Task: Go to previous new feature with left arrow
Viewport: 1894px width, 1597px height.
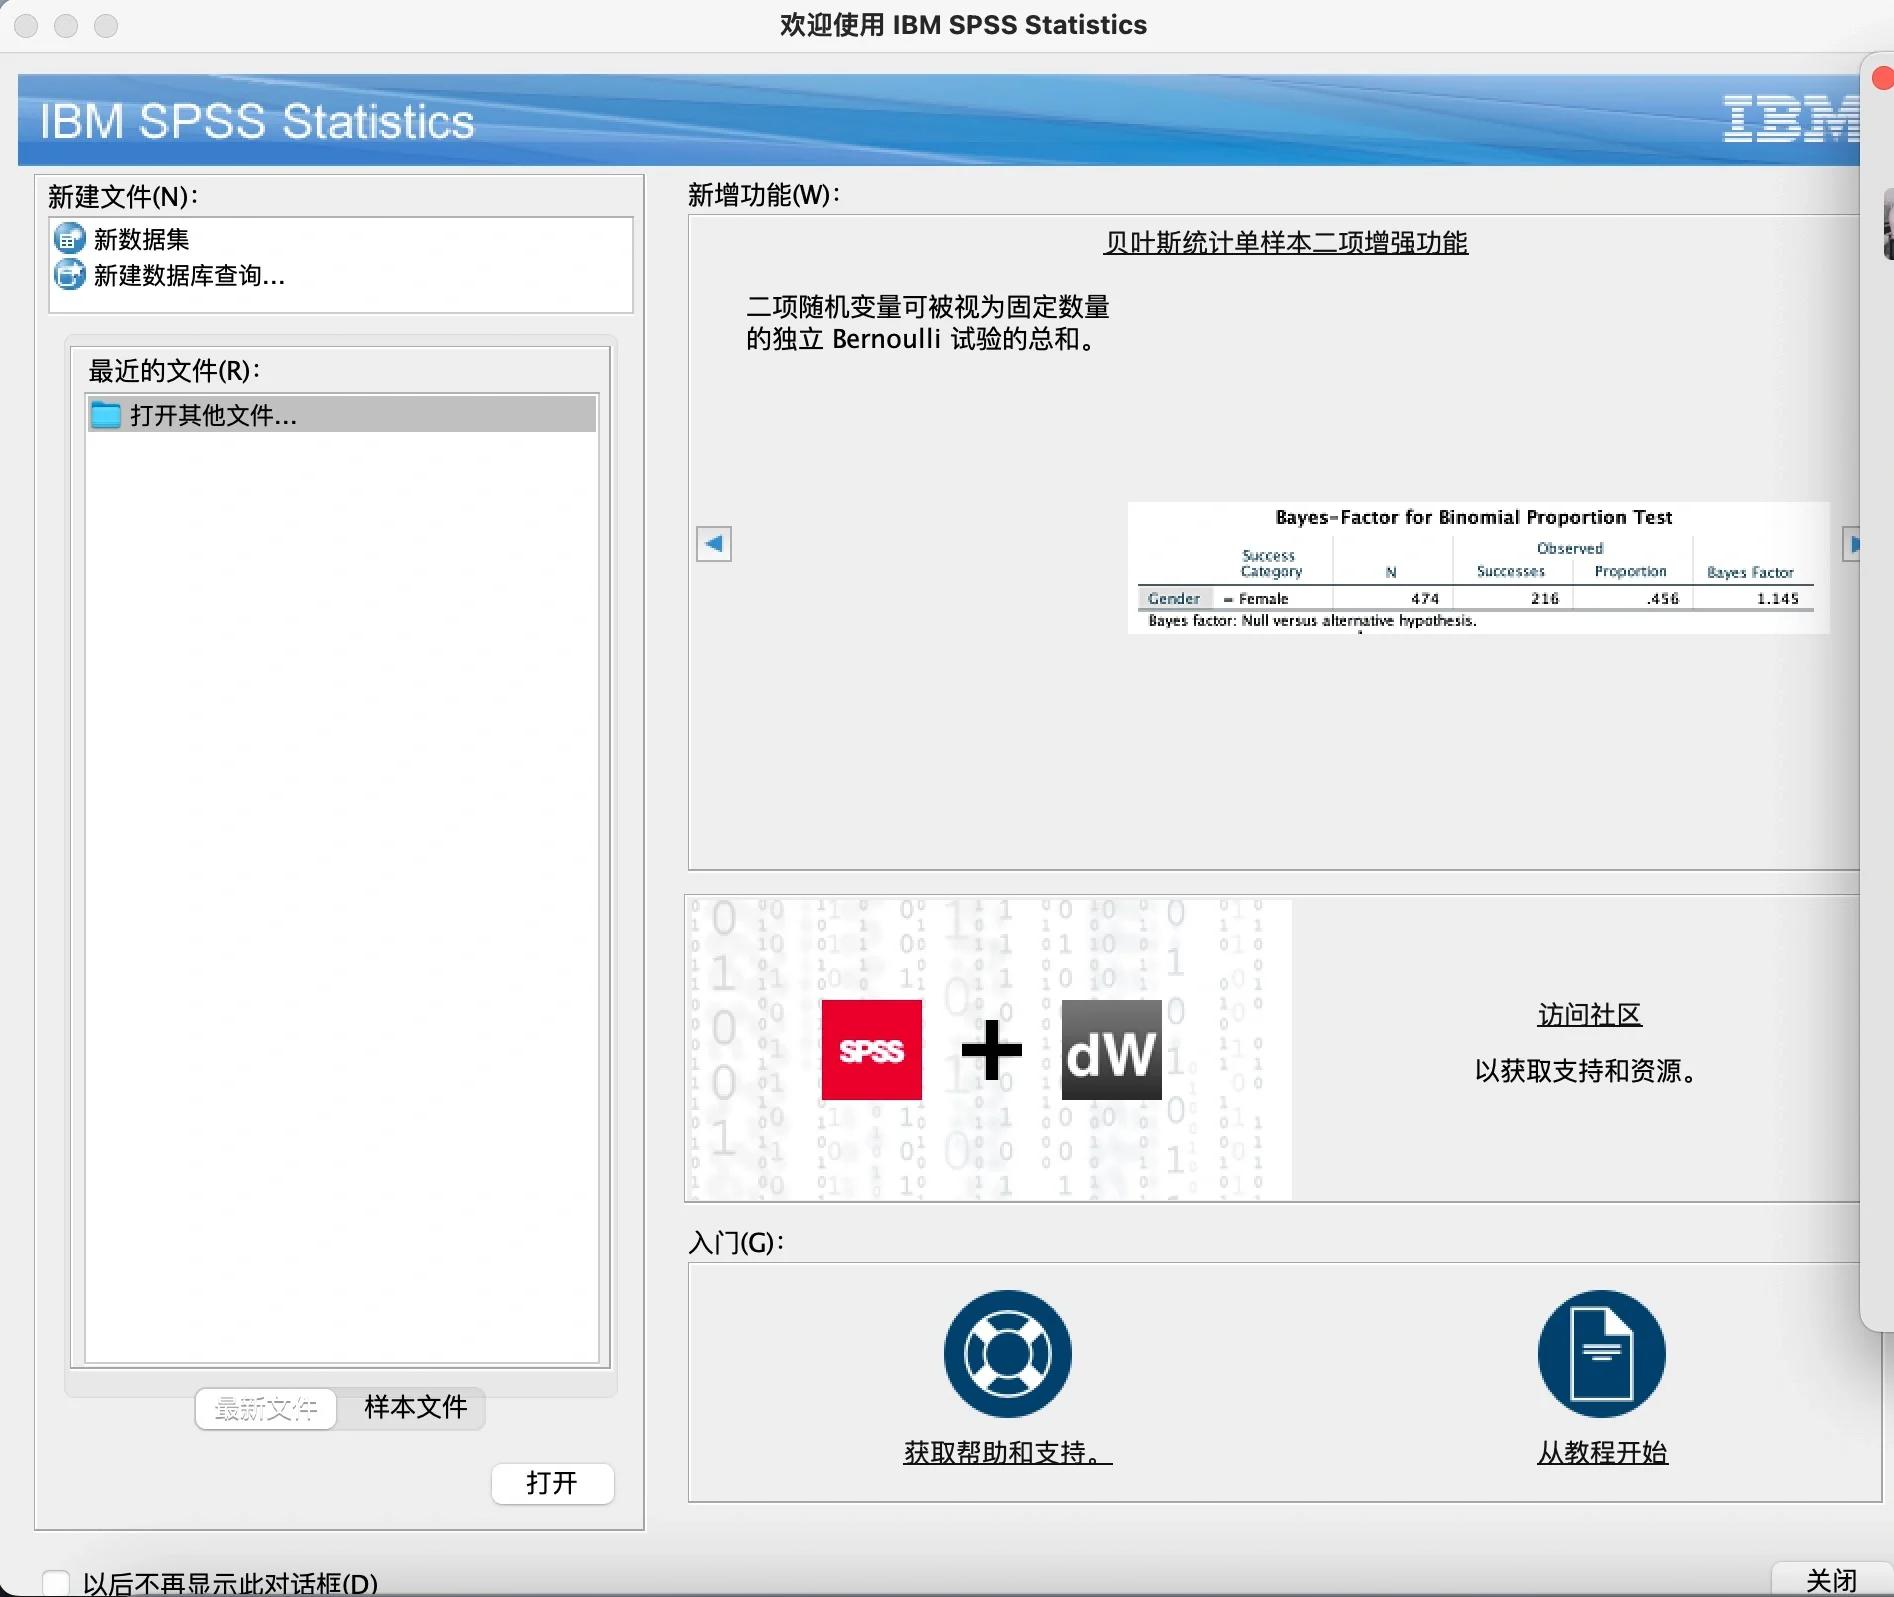Action: (714, 544)
